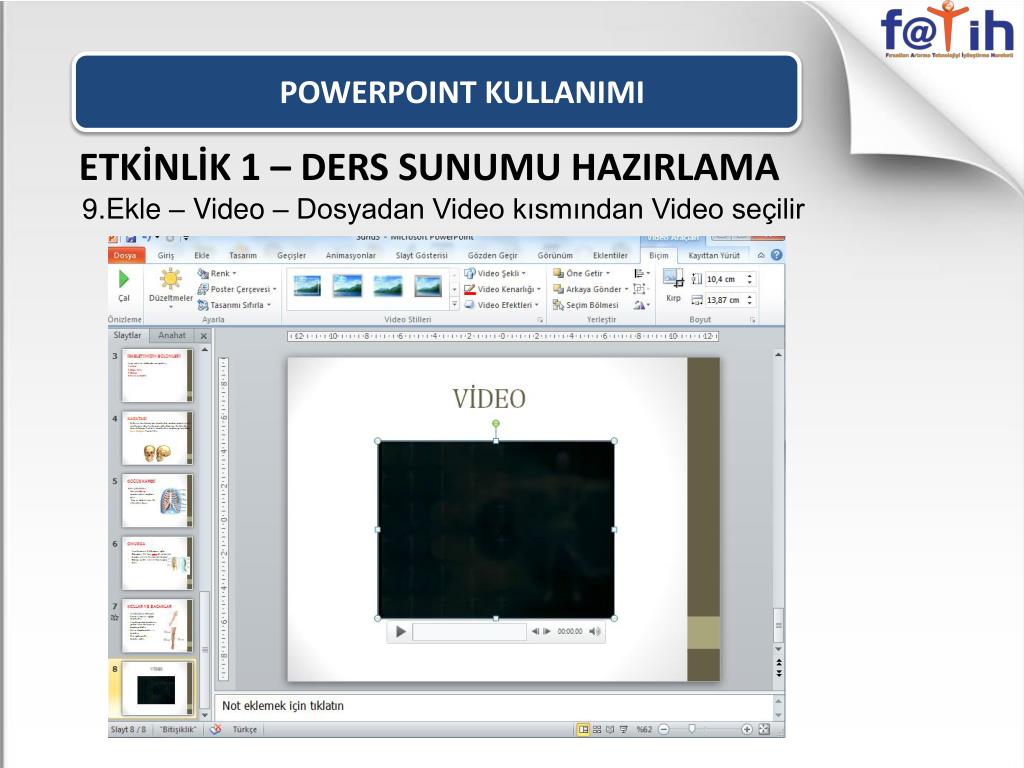
Task: Open Video Efektleri dropdown
Action: click(x=502, y=305)
